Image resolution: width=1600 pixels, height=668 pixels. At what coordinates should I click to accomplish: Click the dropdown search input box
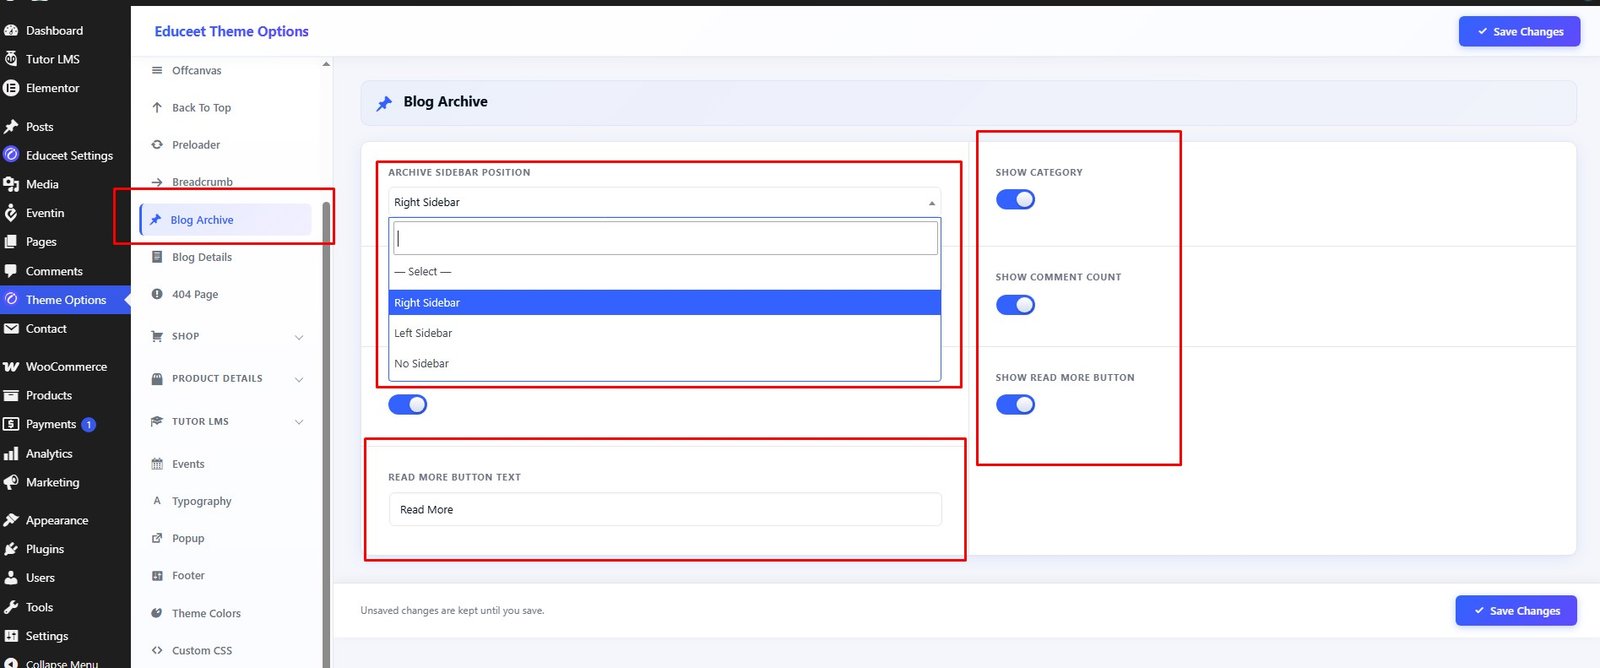pyautogui.click(x=666, y=238)
